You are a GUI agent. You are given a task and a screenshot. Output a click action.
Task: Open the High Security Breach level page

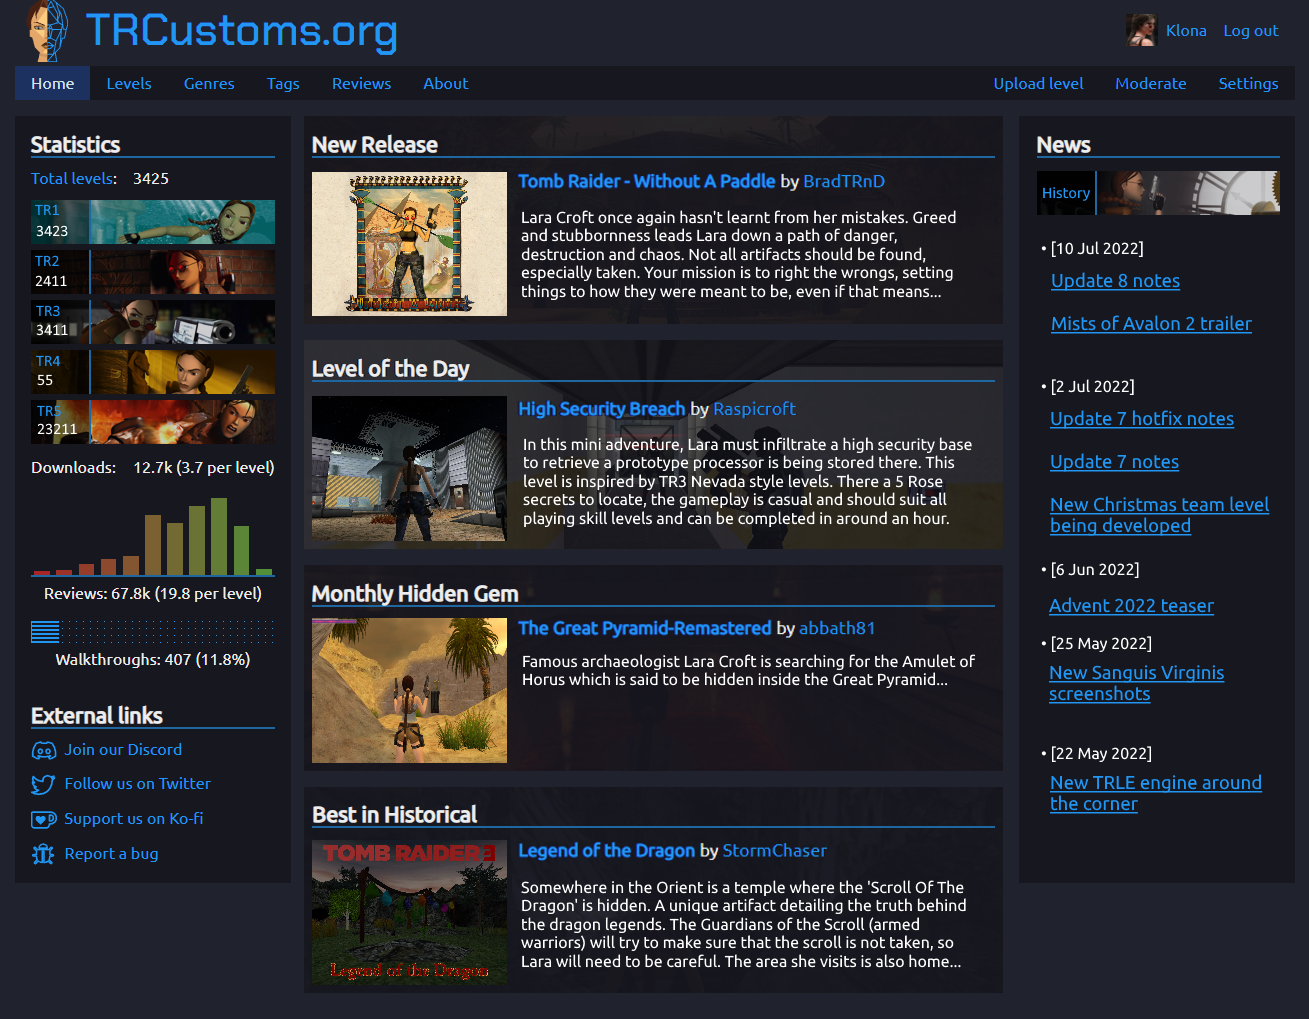click(602, 408)
